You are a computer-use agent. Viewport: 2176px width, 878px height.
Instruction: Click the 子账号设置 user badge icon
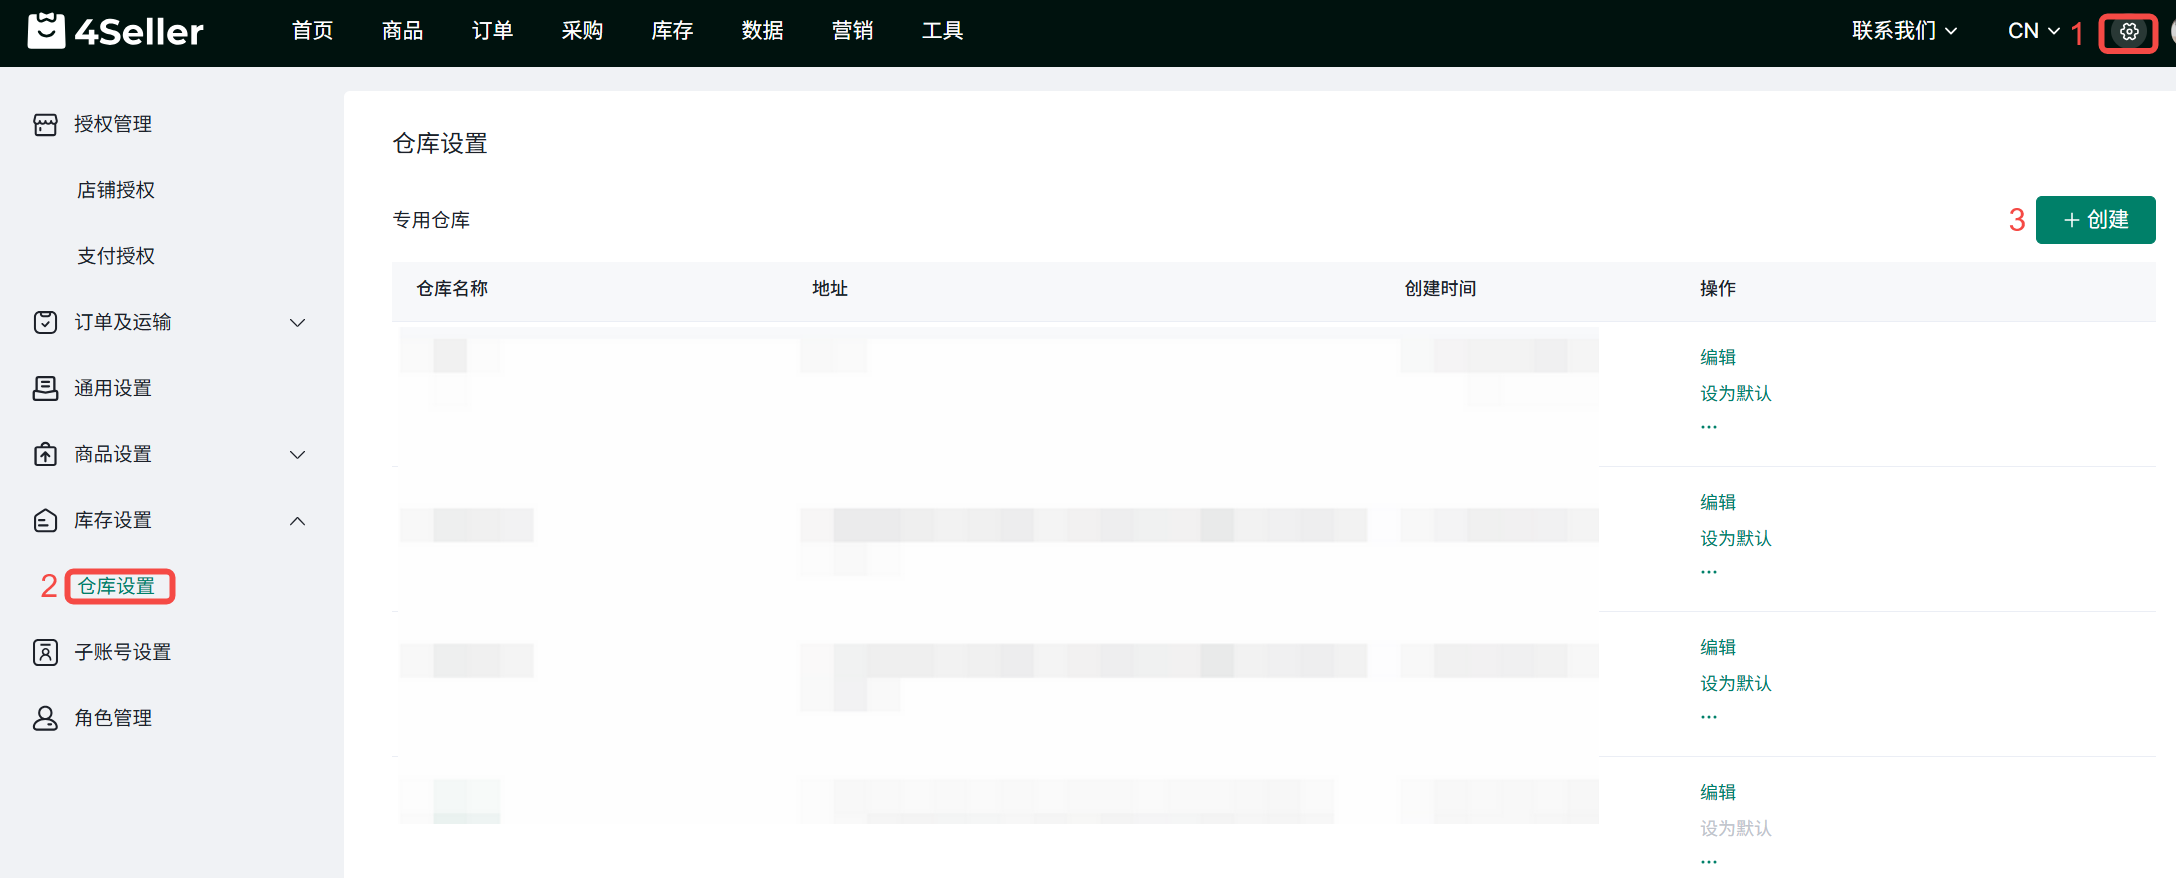(45, 652)
